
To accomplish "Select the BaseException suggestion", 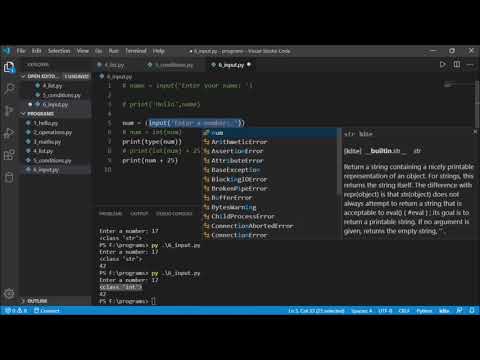I will [270, 170].
